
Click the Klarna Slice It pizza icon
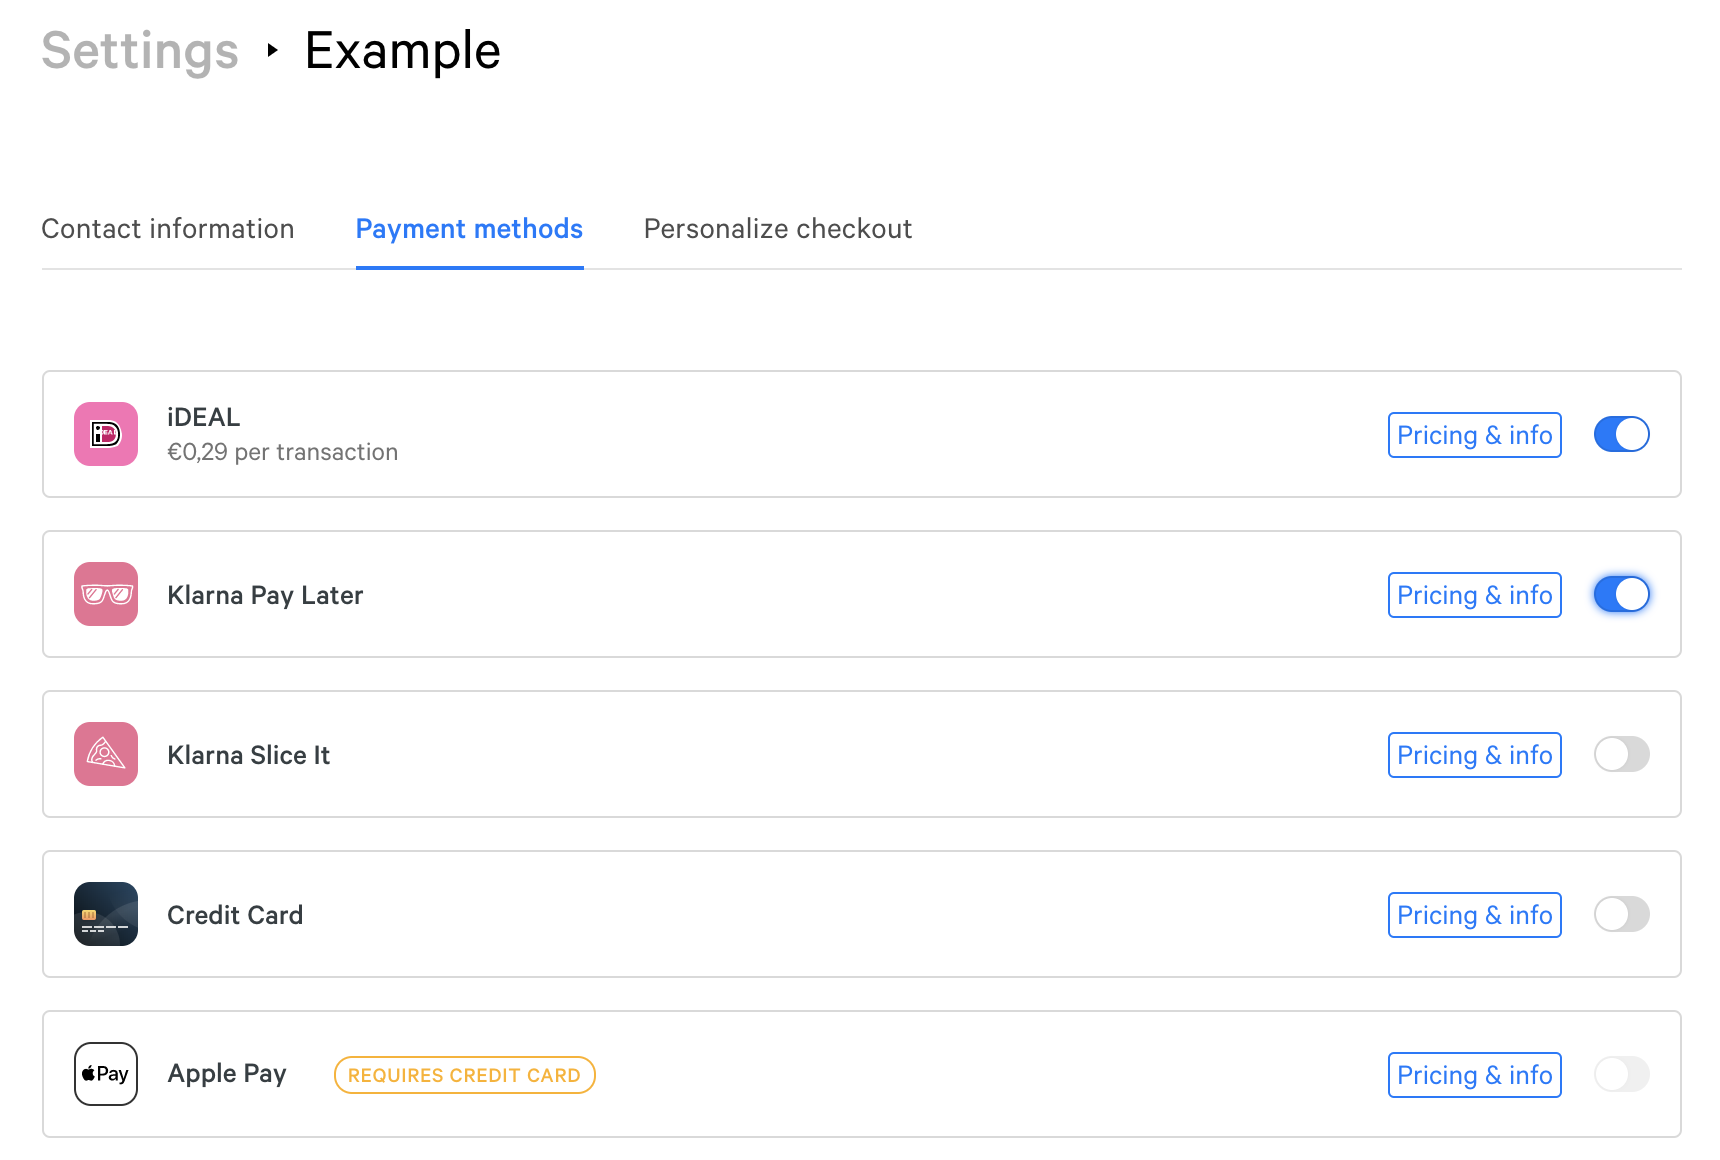(106, 754)
